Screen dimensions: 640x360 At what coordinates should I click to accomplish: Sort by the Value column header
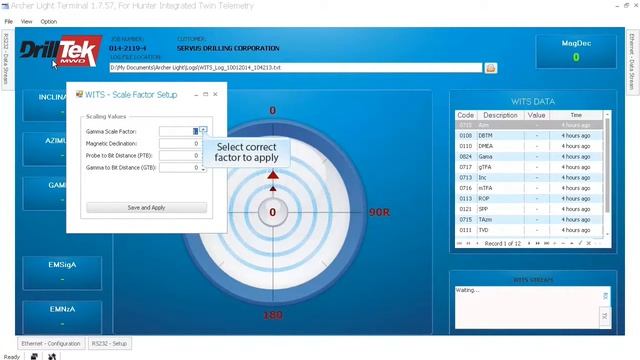pos(536,115)
